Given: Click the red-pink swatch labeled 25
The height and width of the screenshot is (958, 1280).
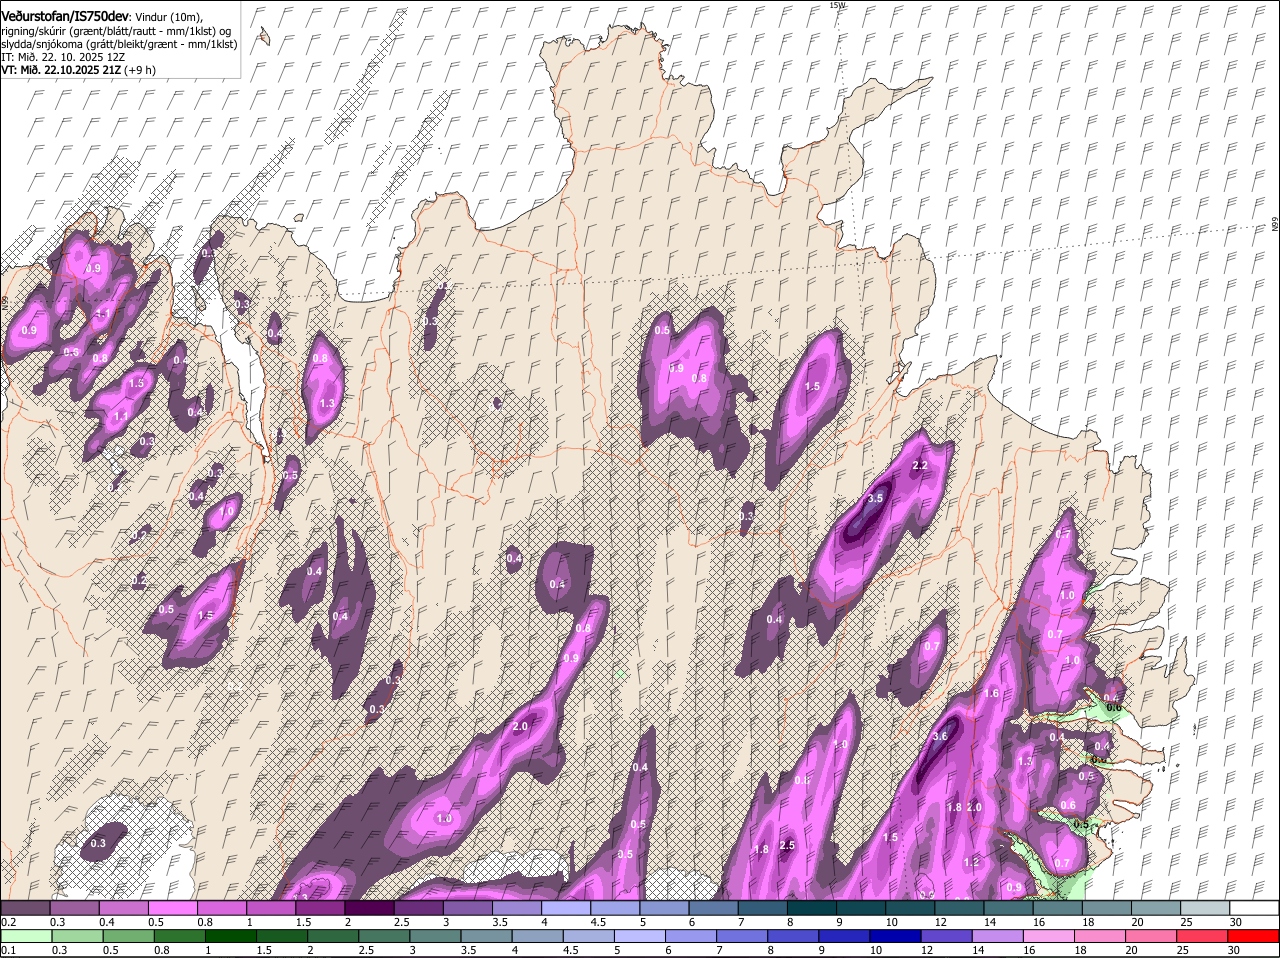Looking at the screenshot, I should pyautogui.click(x=1203, y=936).
